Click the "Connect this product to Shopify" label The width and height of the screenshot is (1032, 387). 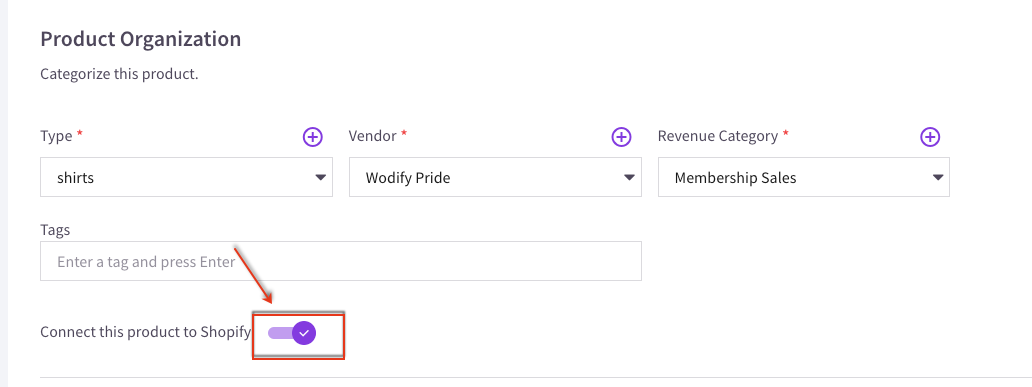click(145, 332)
